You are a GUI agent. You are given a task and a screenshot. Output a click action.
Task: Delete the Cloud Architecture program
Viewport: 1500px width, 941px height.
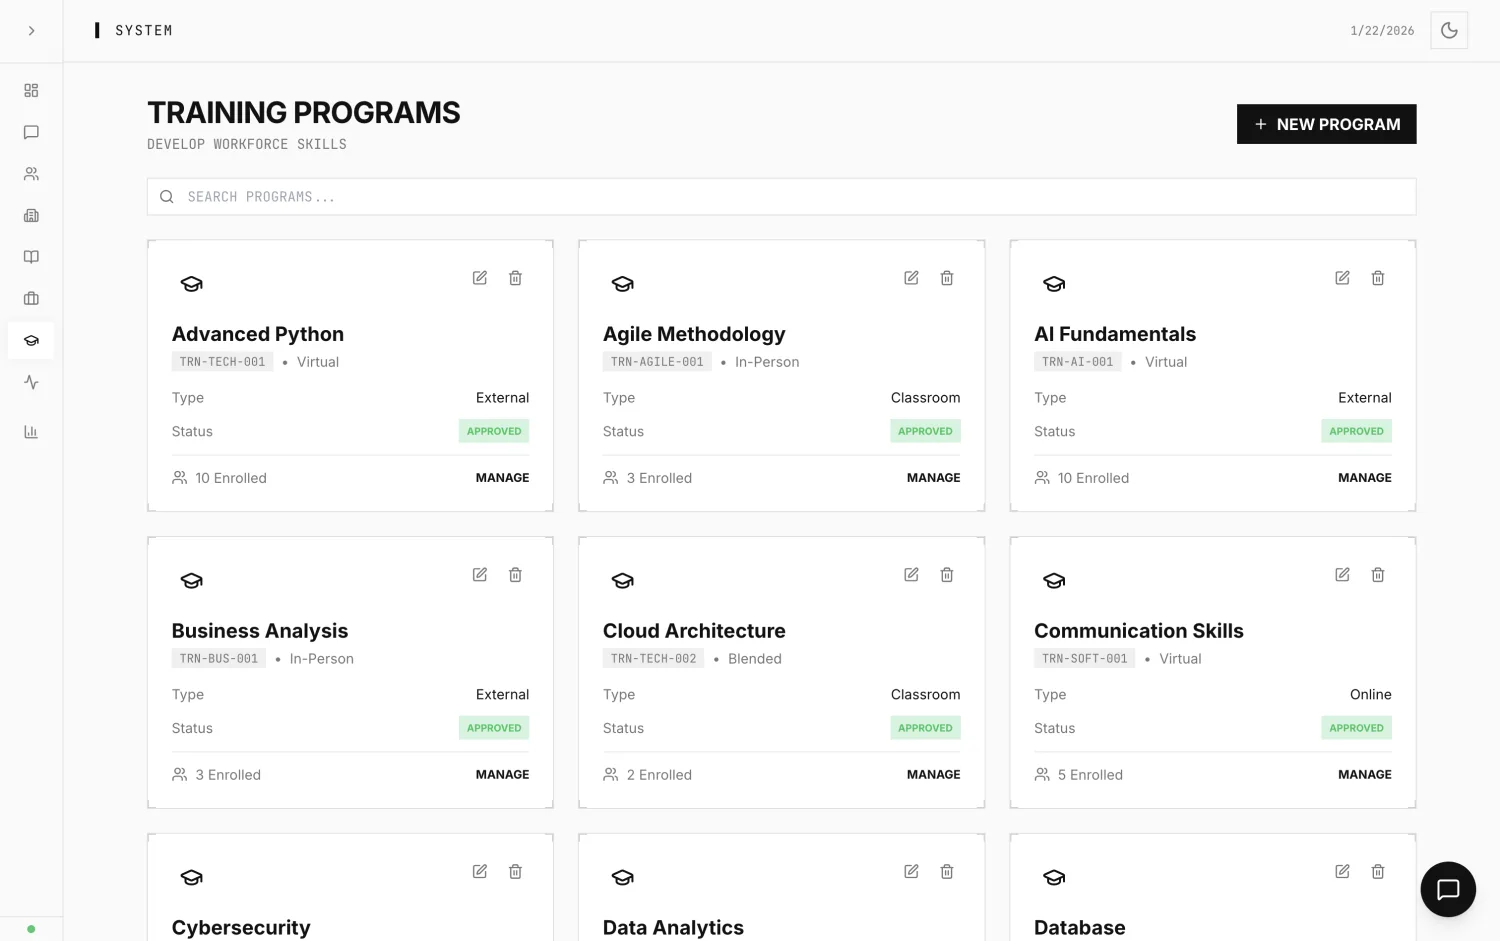pos(947,575)
